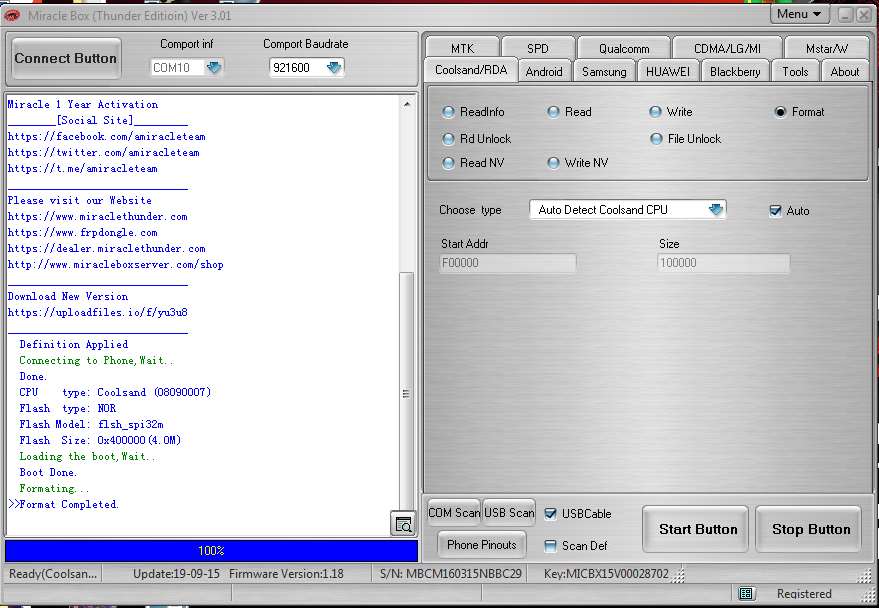Click the Start Button
The width and height of the screenshot is (879, 608).
tap(698, 530)
